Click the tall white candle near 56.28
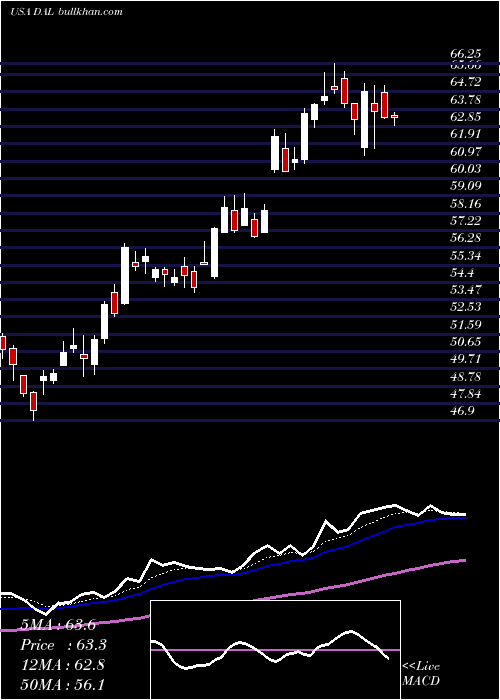The width and height of the screenshot is (500, 700). tap(125, 275)
